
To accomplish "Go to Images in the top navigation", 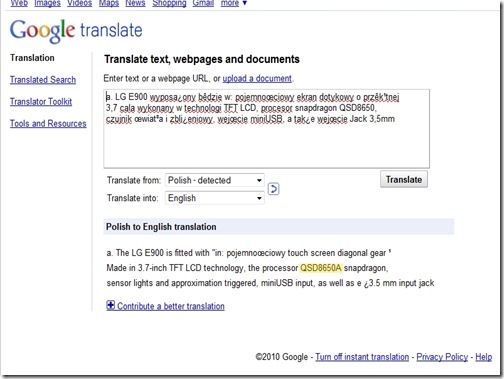I will pos(47,3).
